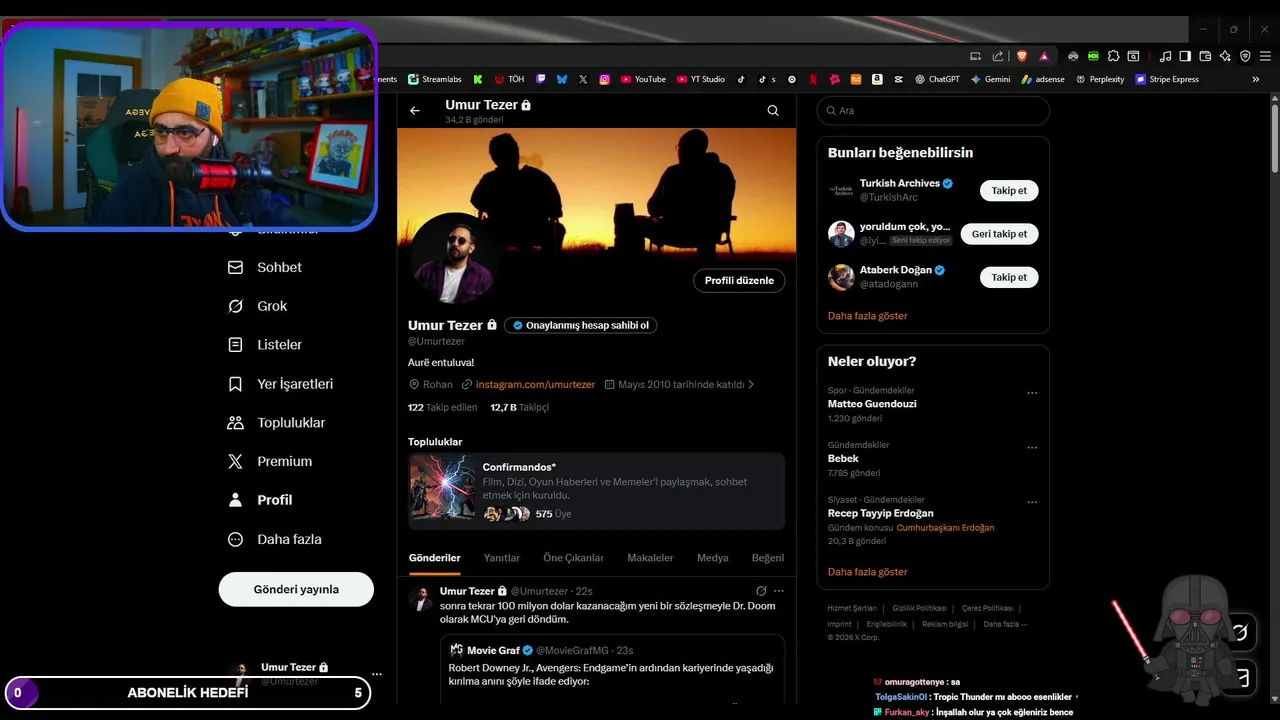Click the Ara search field
This screenshot has width=1280, height=720.
pyautogui.click(x=933, y=111)
